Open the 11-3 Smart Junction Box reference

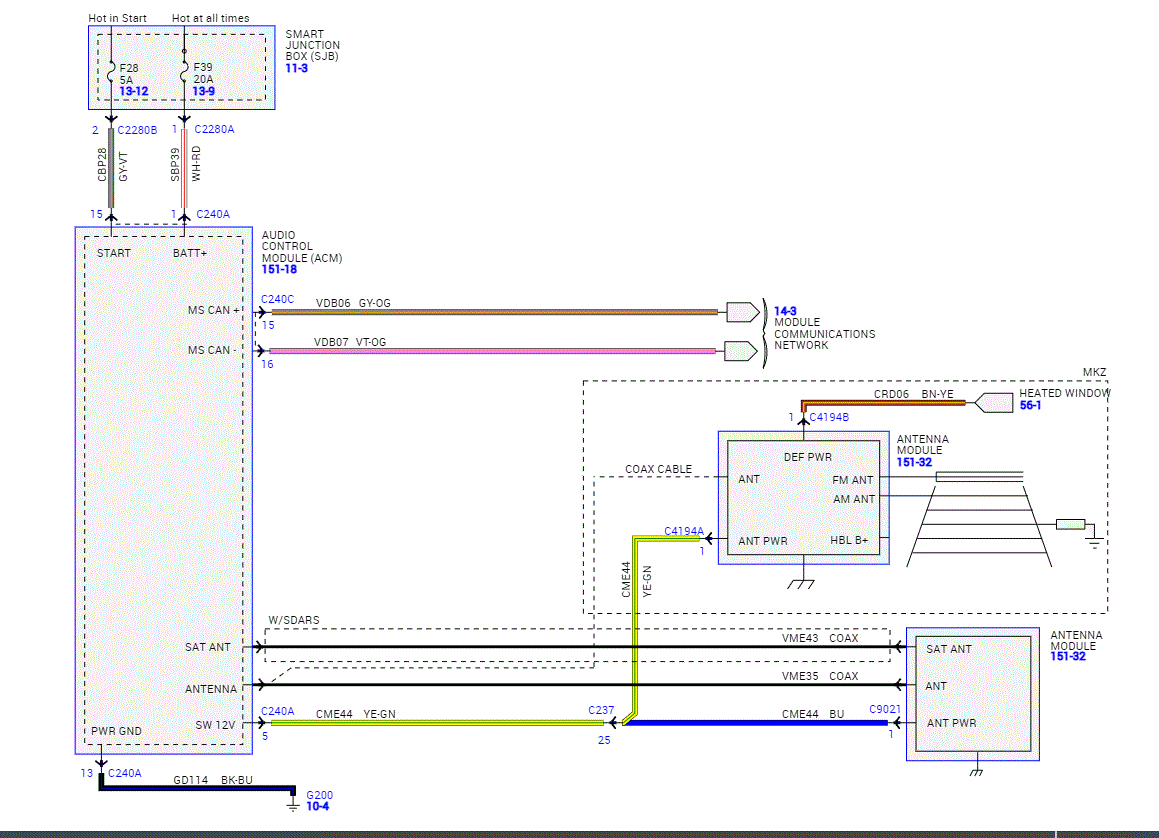tap(298, 68)
